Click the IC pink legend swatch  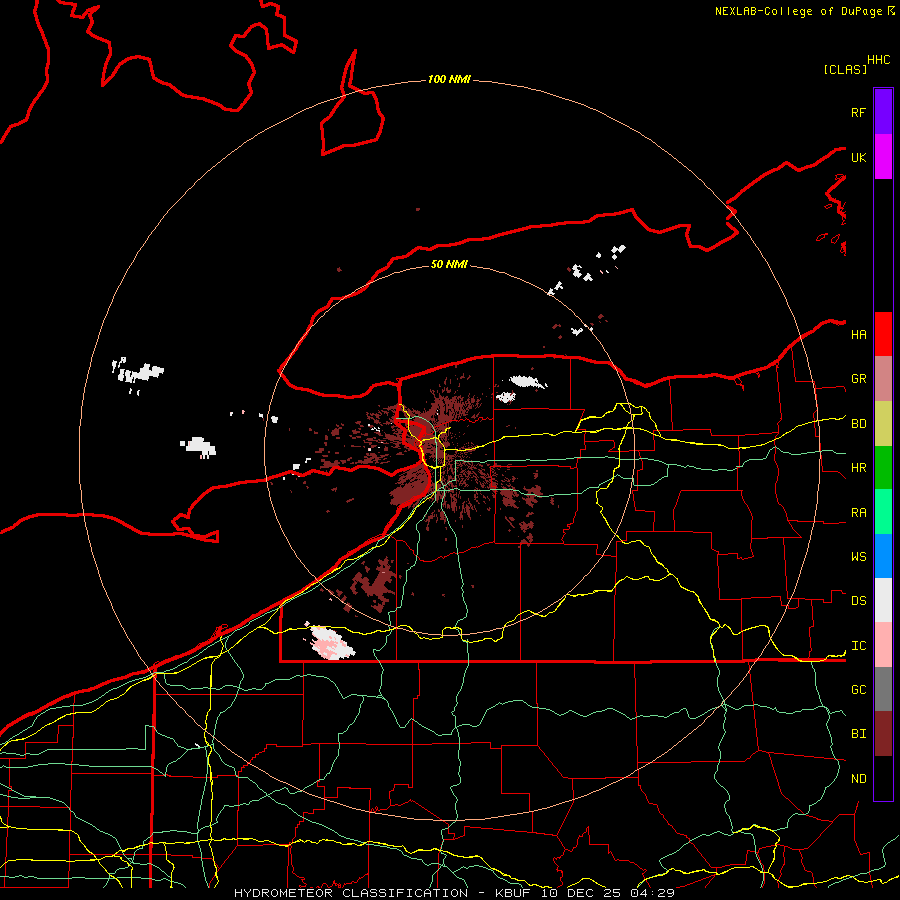pos(883,645)
